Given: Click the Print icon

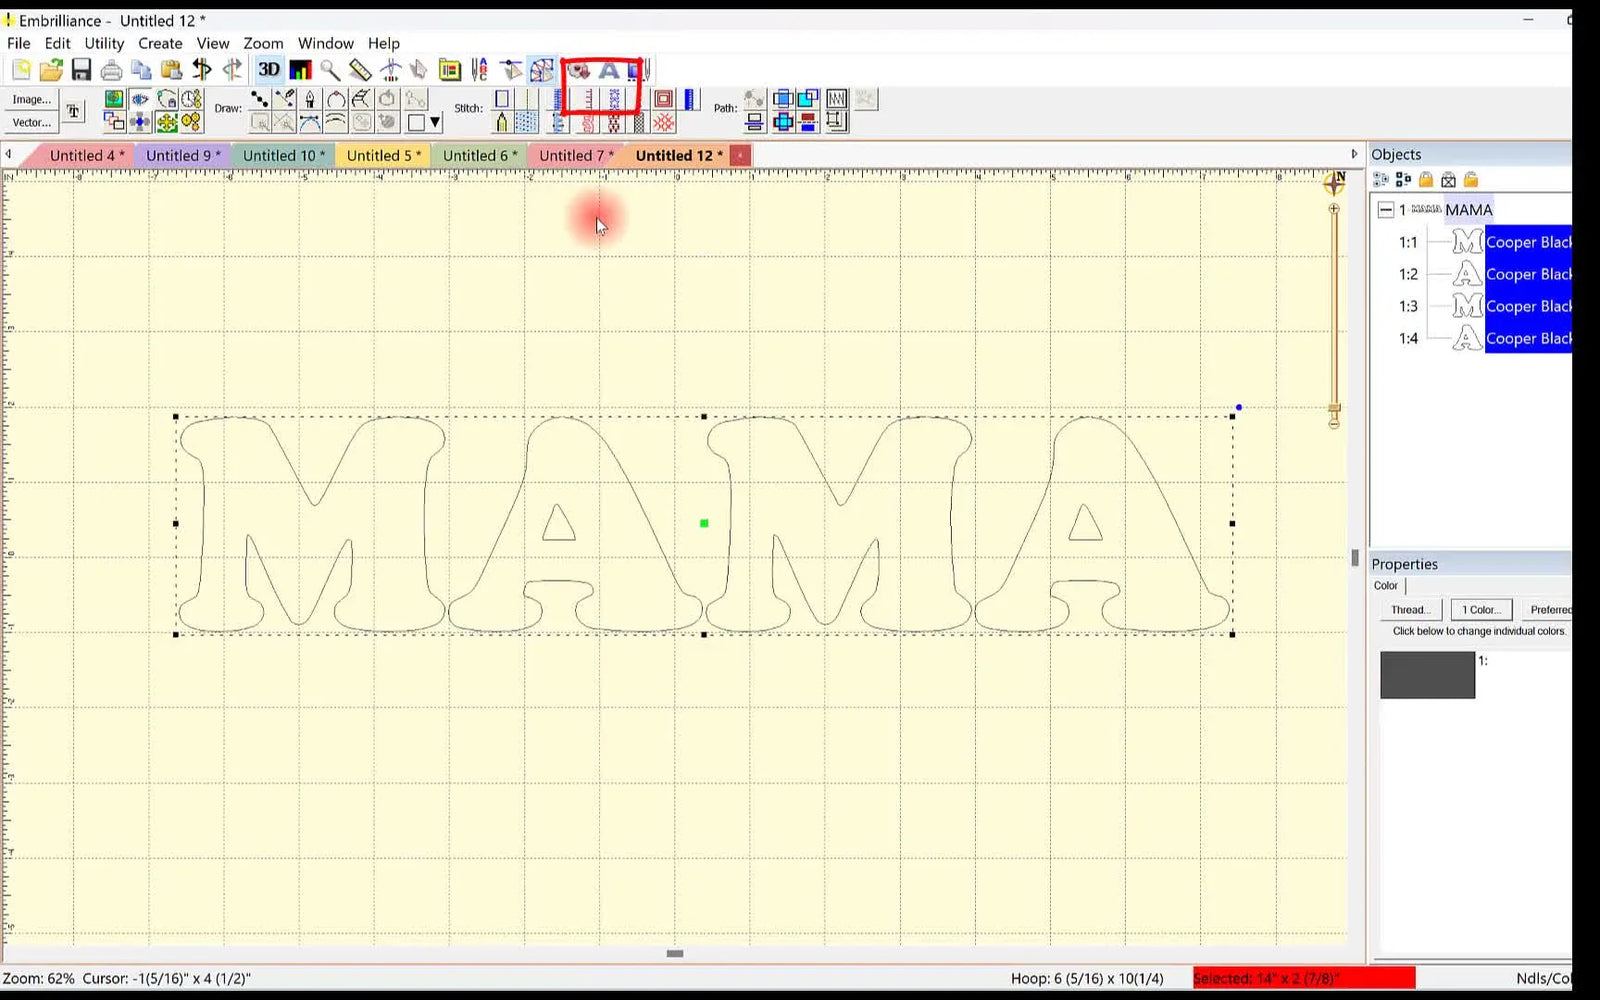Looking at the screenshot, I should [x=111, y=70].
